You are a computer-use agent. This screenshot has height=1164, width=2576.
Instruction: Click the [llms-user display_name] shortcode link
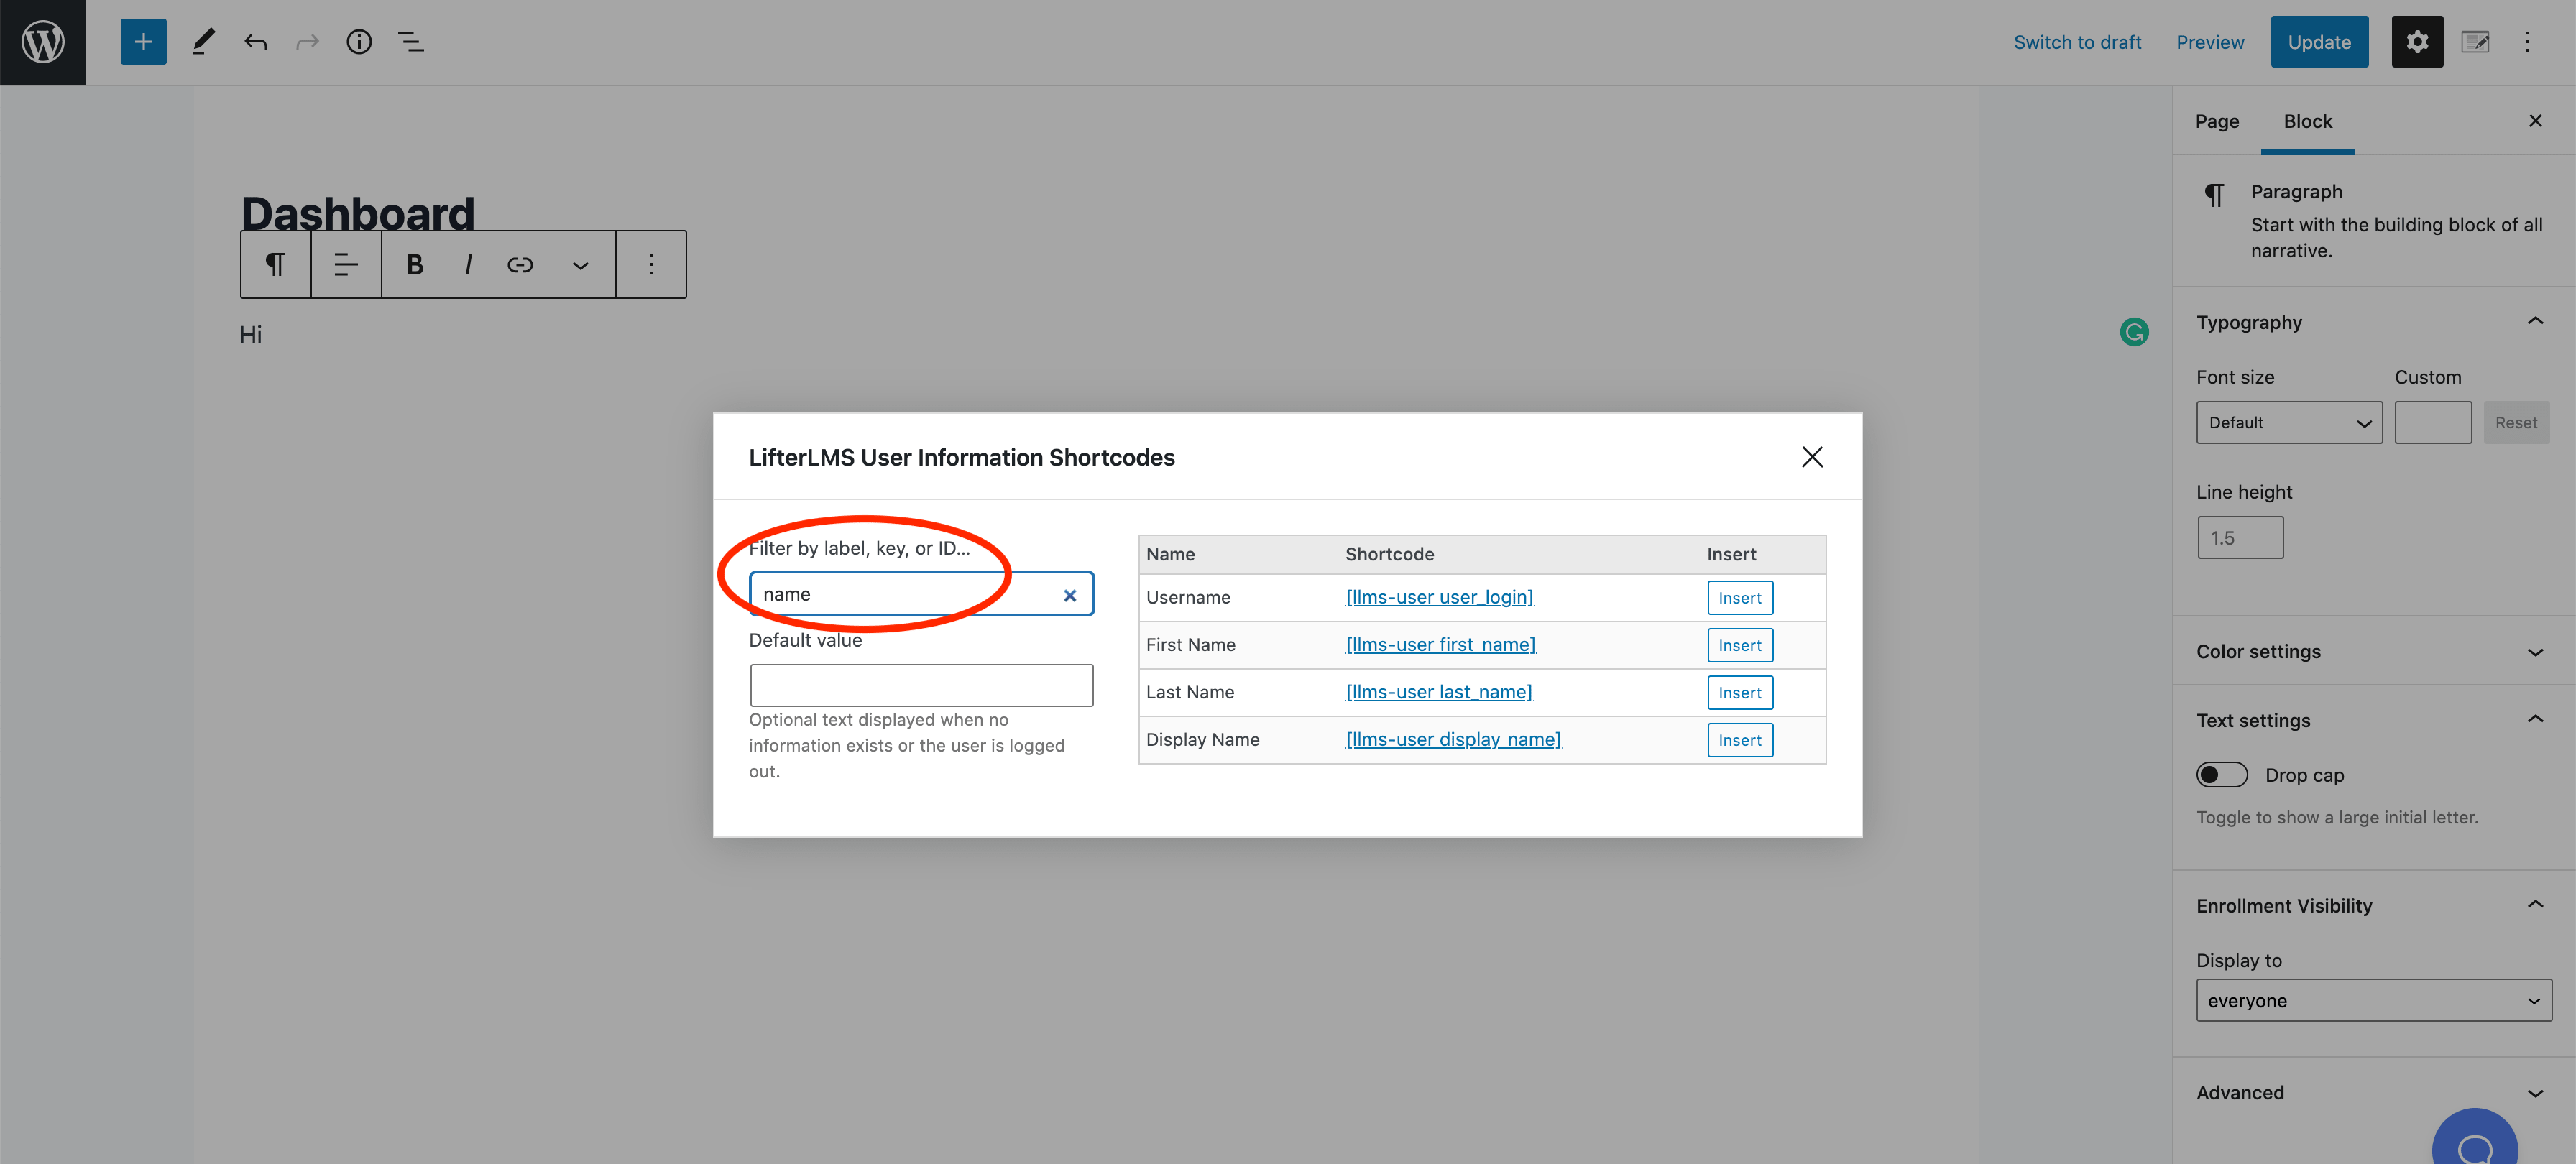[x=1453, y=740]
